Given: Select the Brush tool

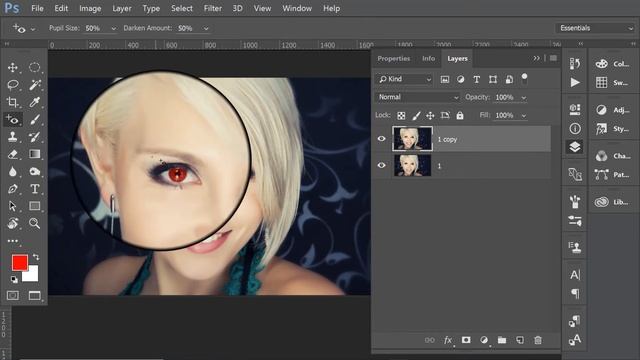Looking at the screenshot, I should click(x=35, y=119).
